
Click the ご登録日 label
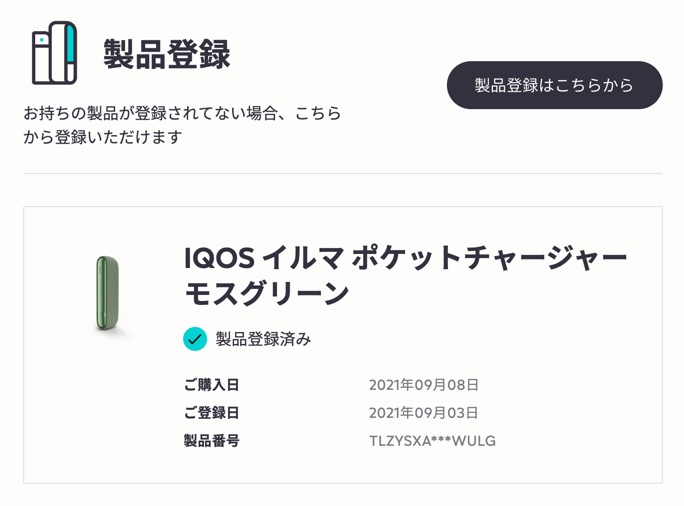click(x=211, y=413)
